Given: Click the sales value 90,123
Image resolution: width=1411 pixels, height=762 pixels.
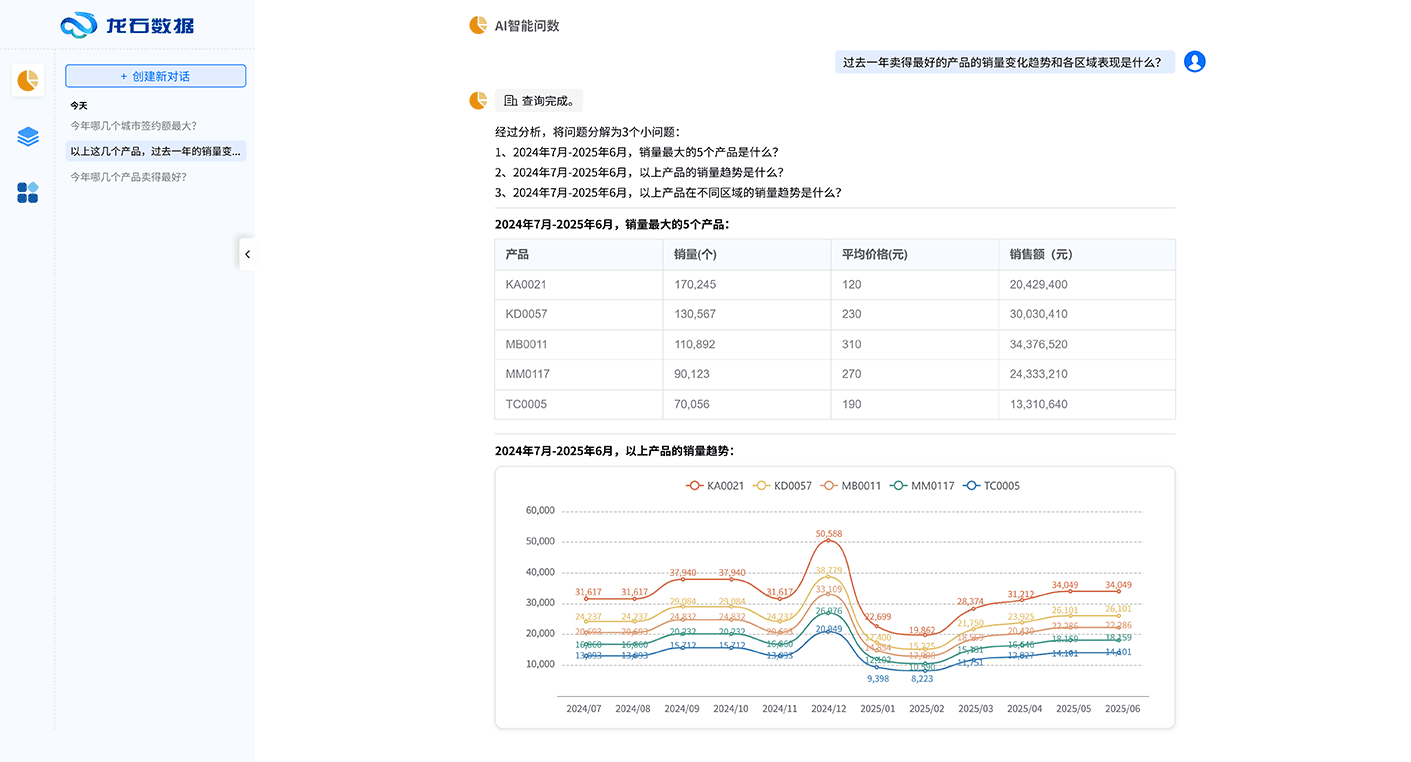Looking at the screenshot, I should coord(692,374).
